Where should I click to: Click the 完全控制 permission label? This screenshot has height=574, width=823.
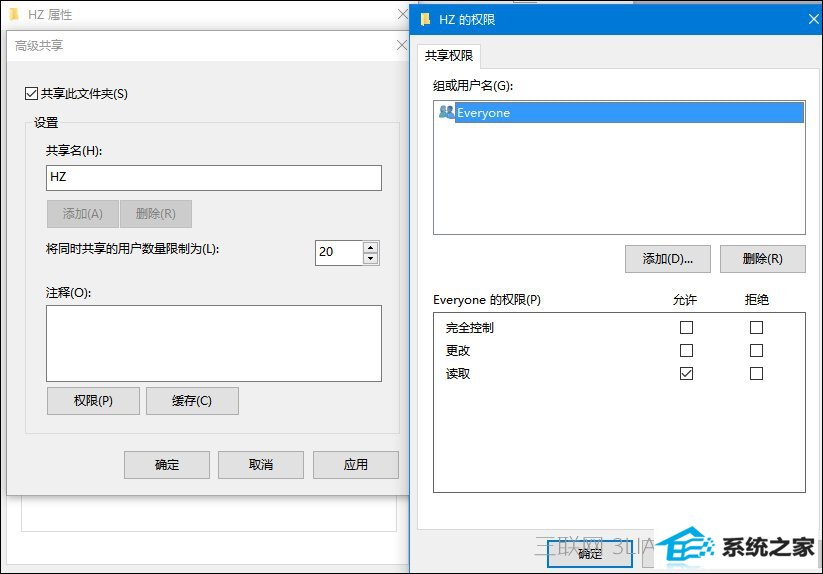(x=470, y=328)
